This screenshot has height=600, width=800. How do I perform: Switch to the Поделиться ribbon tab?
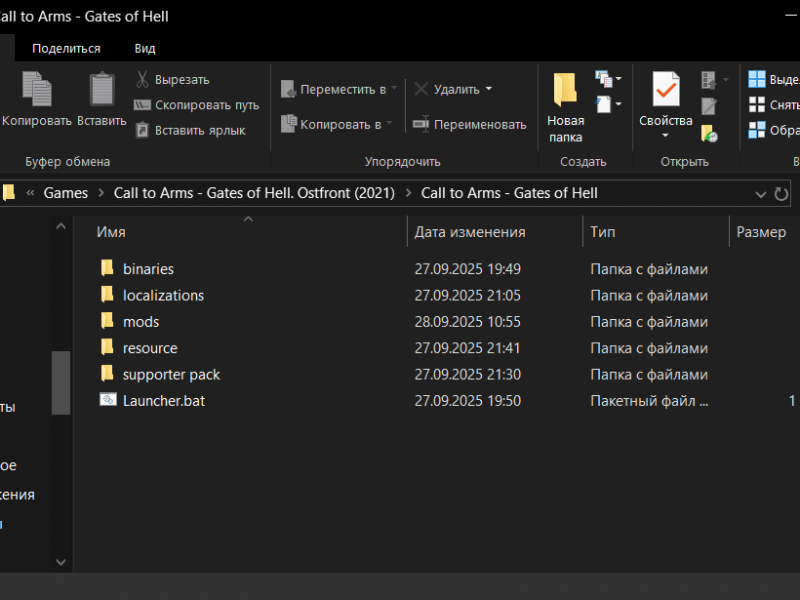(66, 48)
